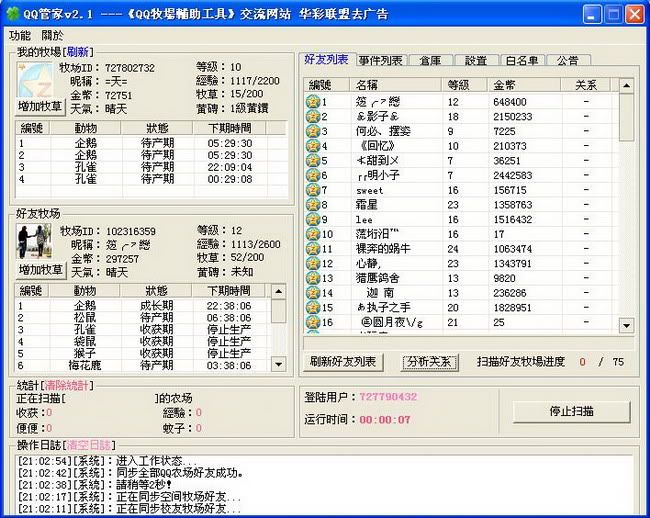Click my ranch avatar thumbnail
Screen dimensions: 650x518
tap(35, 80)
